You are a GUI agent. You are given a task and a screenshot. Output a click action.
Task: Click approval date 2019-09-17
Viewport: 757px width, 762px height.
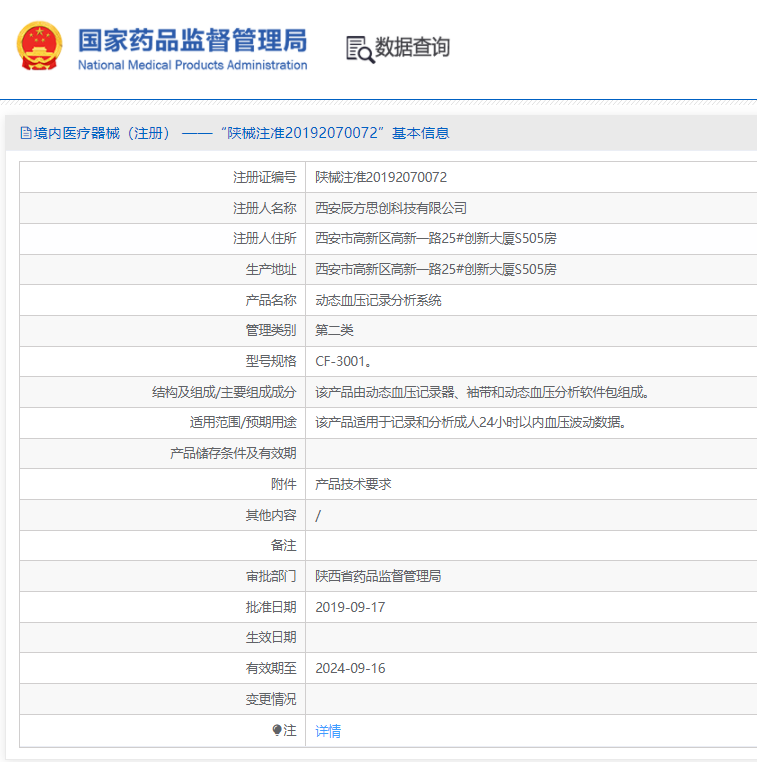pos(350,607)
